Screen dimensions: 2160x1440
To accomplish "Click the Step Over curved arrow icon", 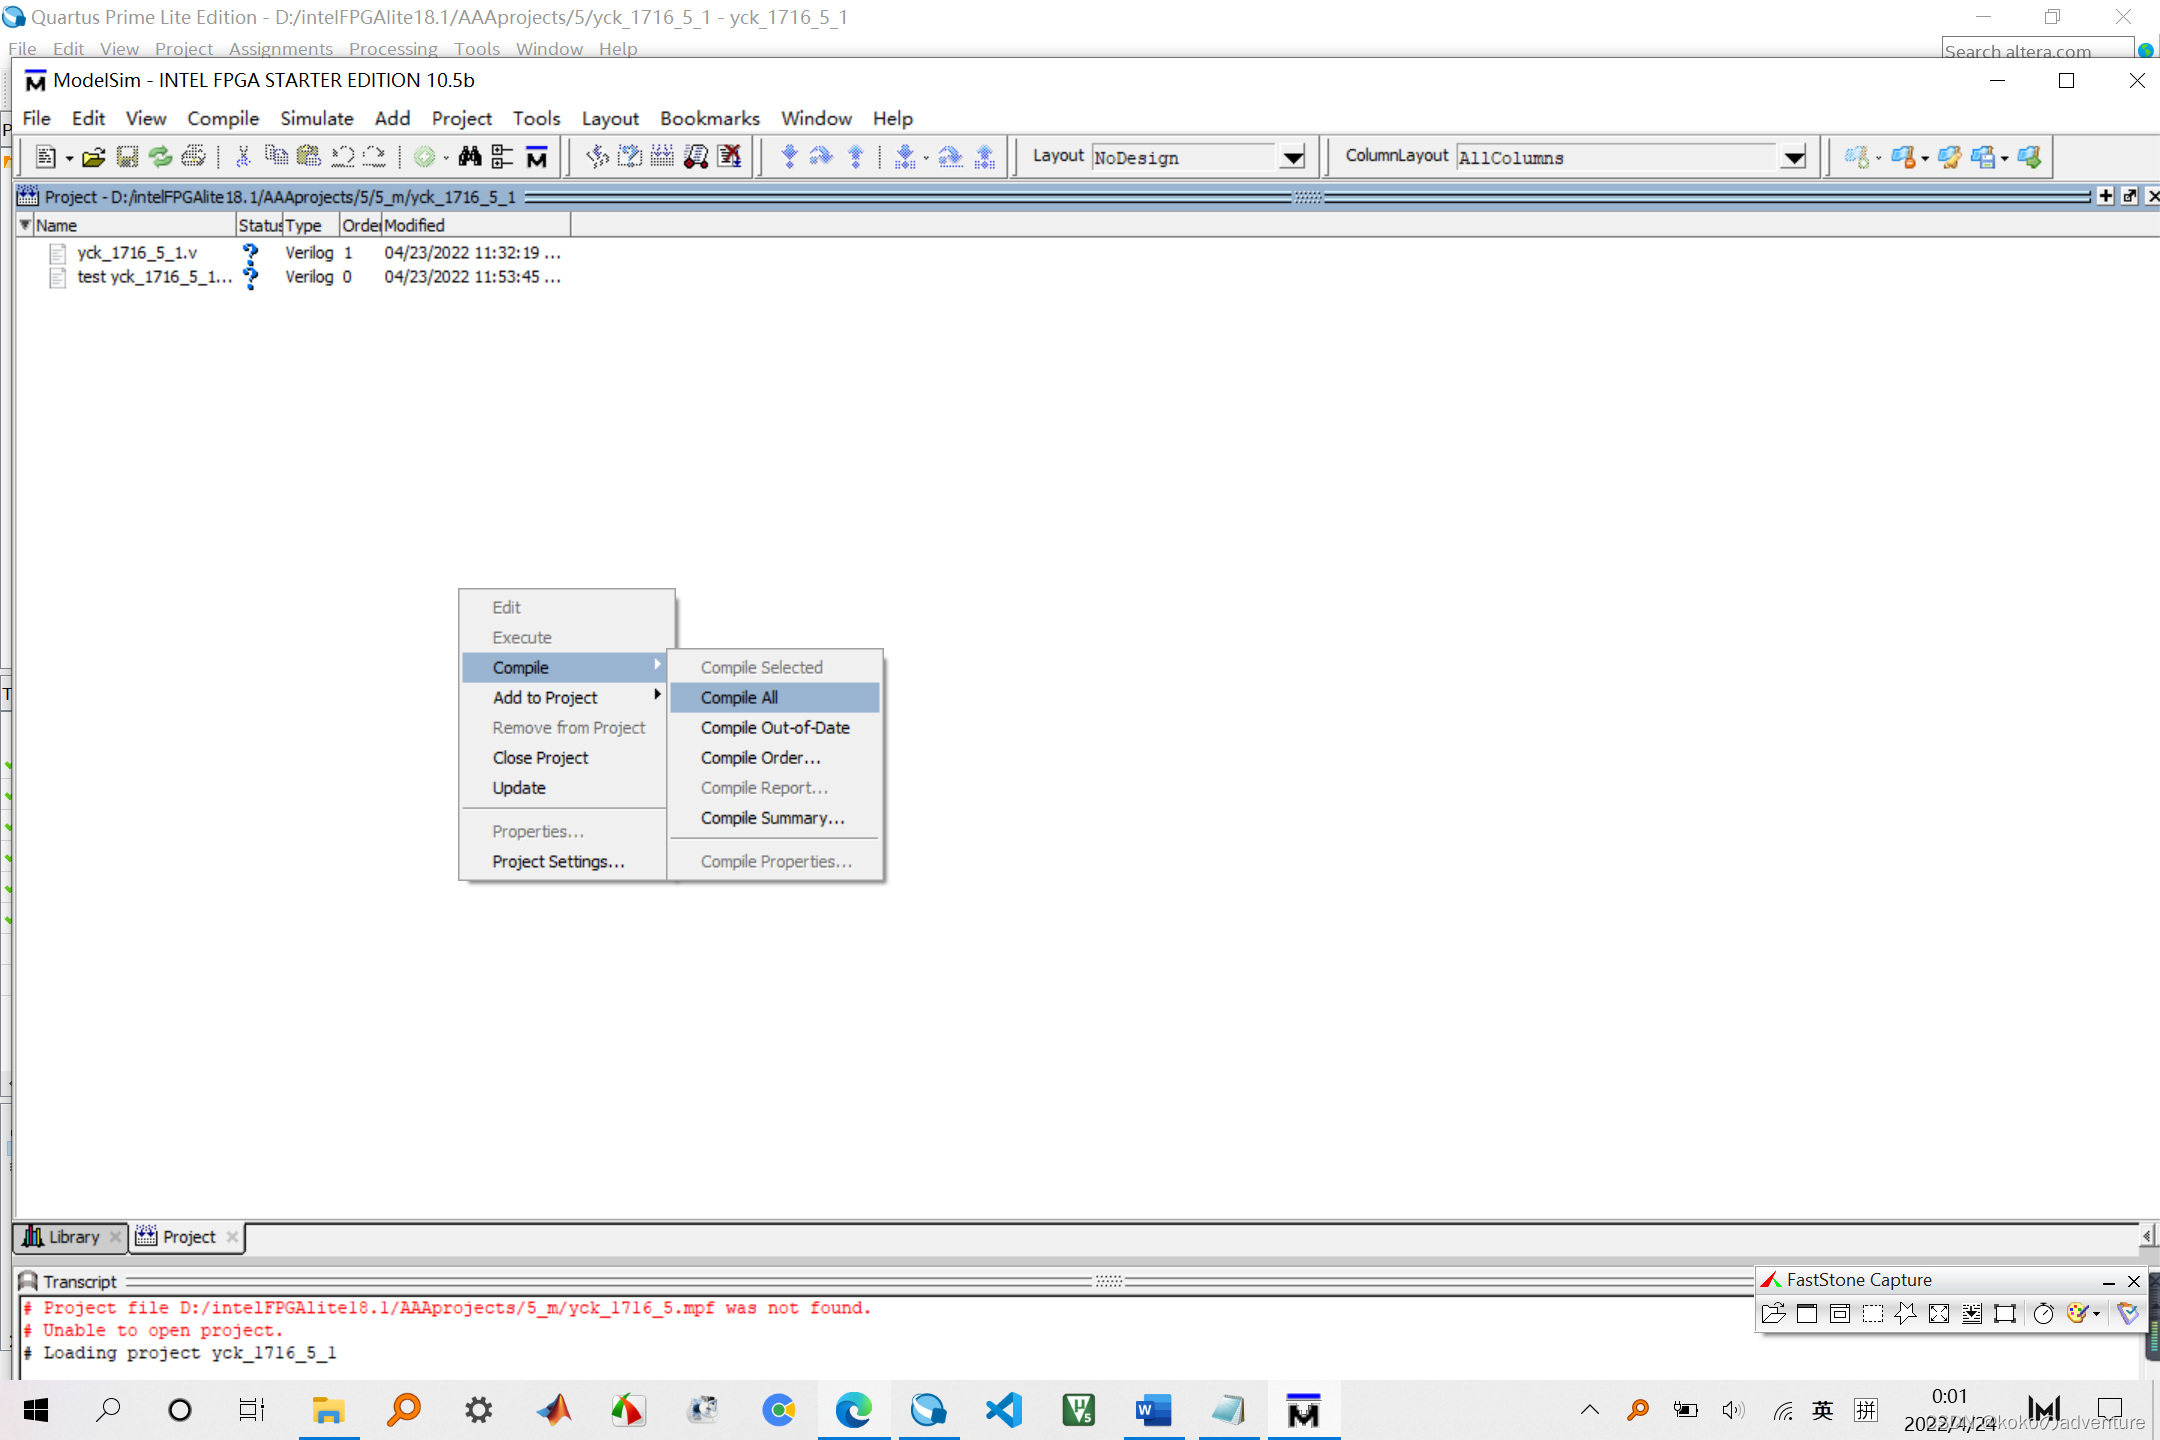I will tap(822, 157).
